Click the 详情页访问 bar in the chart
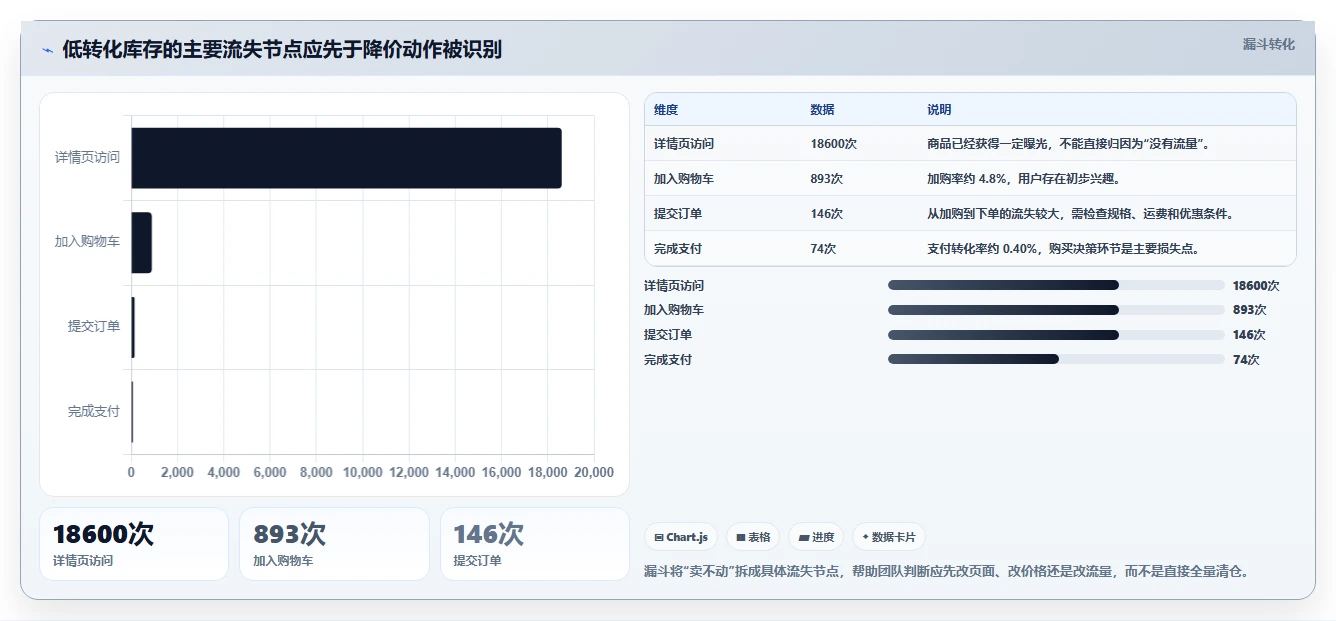The image size is (1336, 621). tap(346, 158)
